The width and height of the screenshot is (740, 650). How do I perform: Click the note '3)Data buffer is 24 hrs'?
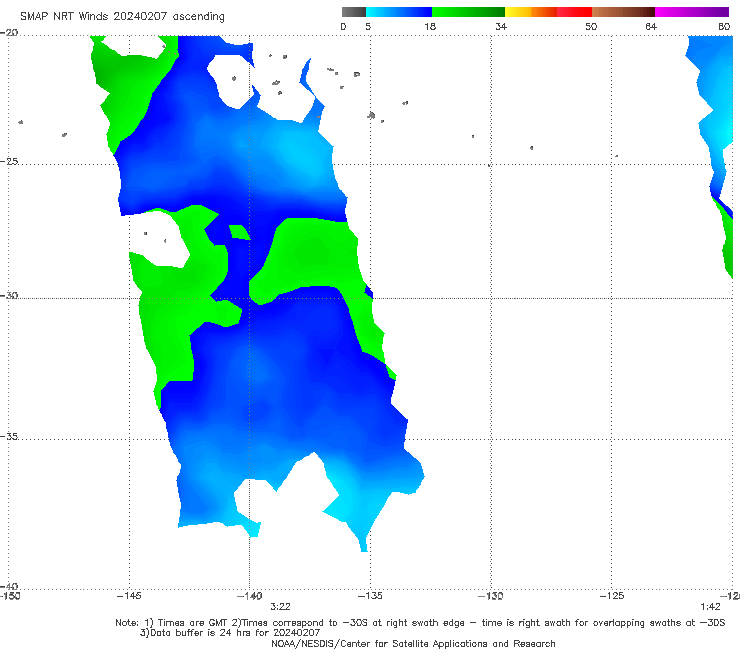tap(230, 633)
